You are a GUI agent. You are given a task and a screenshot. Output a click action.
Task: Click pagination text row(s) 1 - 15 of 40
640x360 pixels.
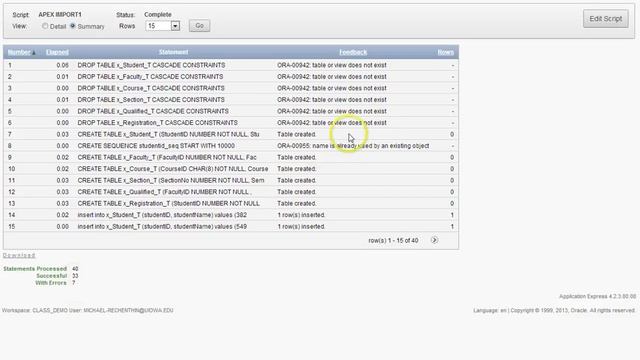coord(393,240)
